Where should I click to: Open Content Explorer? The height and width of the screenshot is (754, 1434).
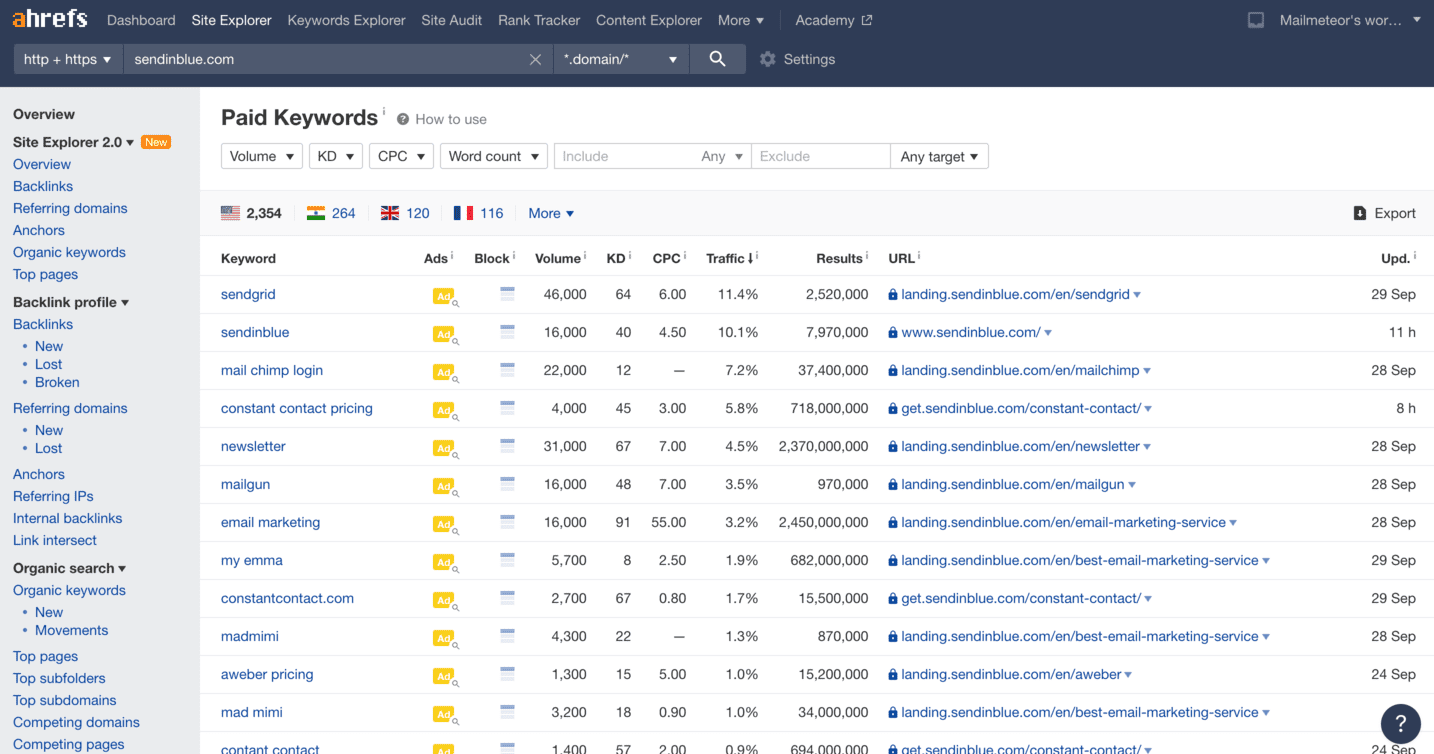pos(649,20)
